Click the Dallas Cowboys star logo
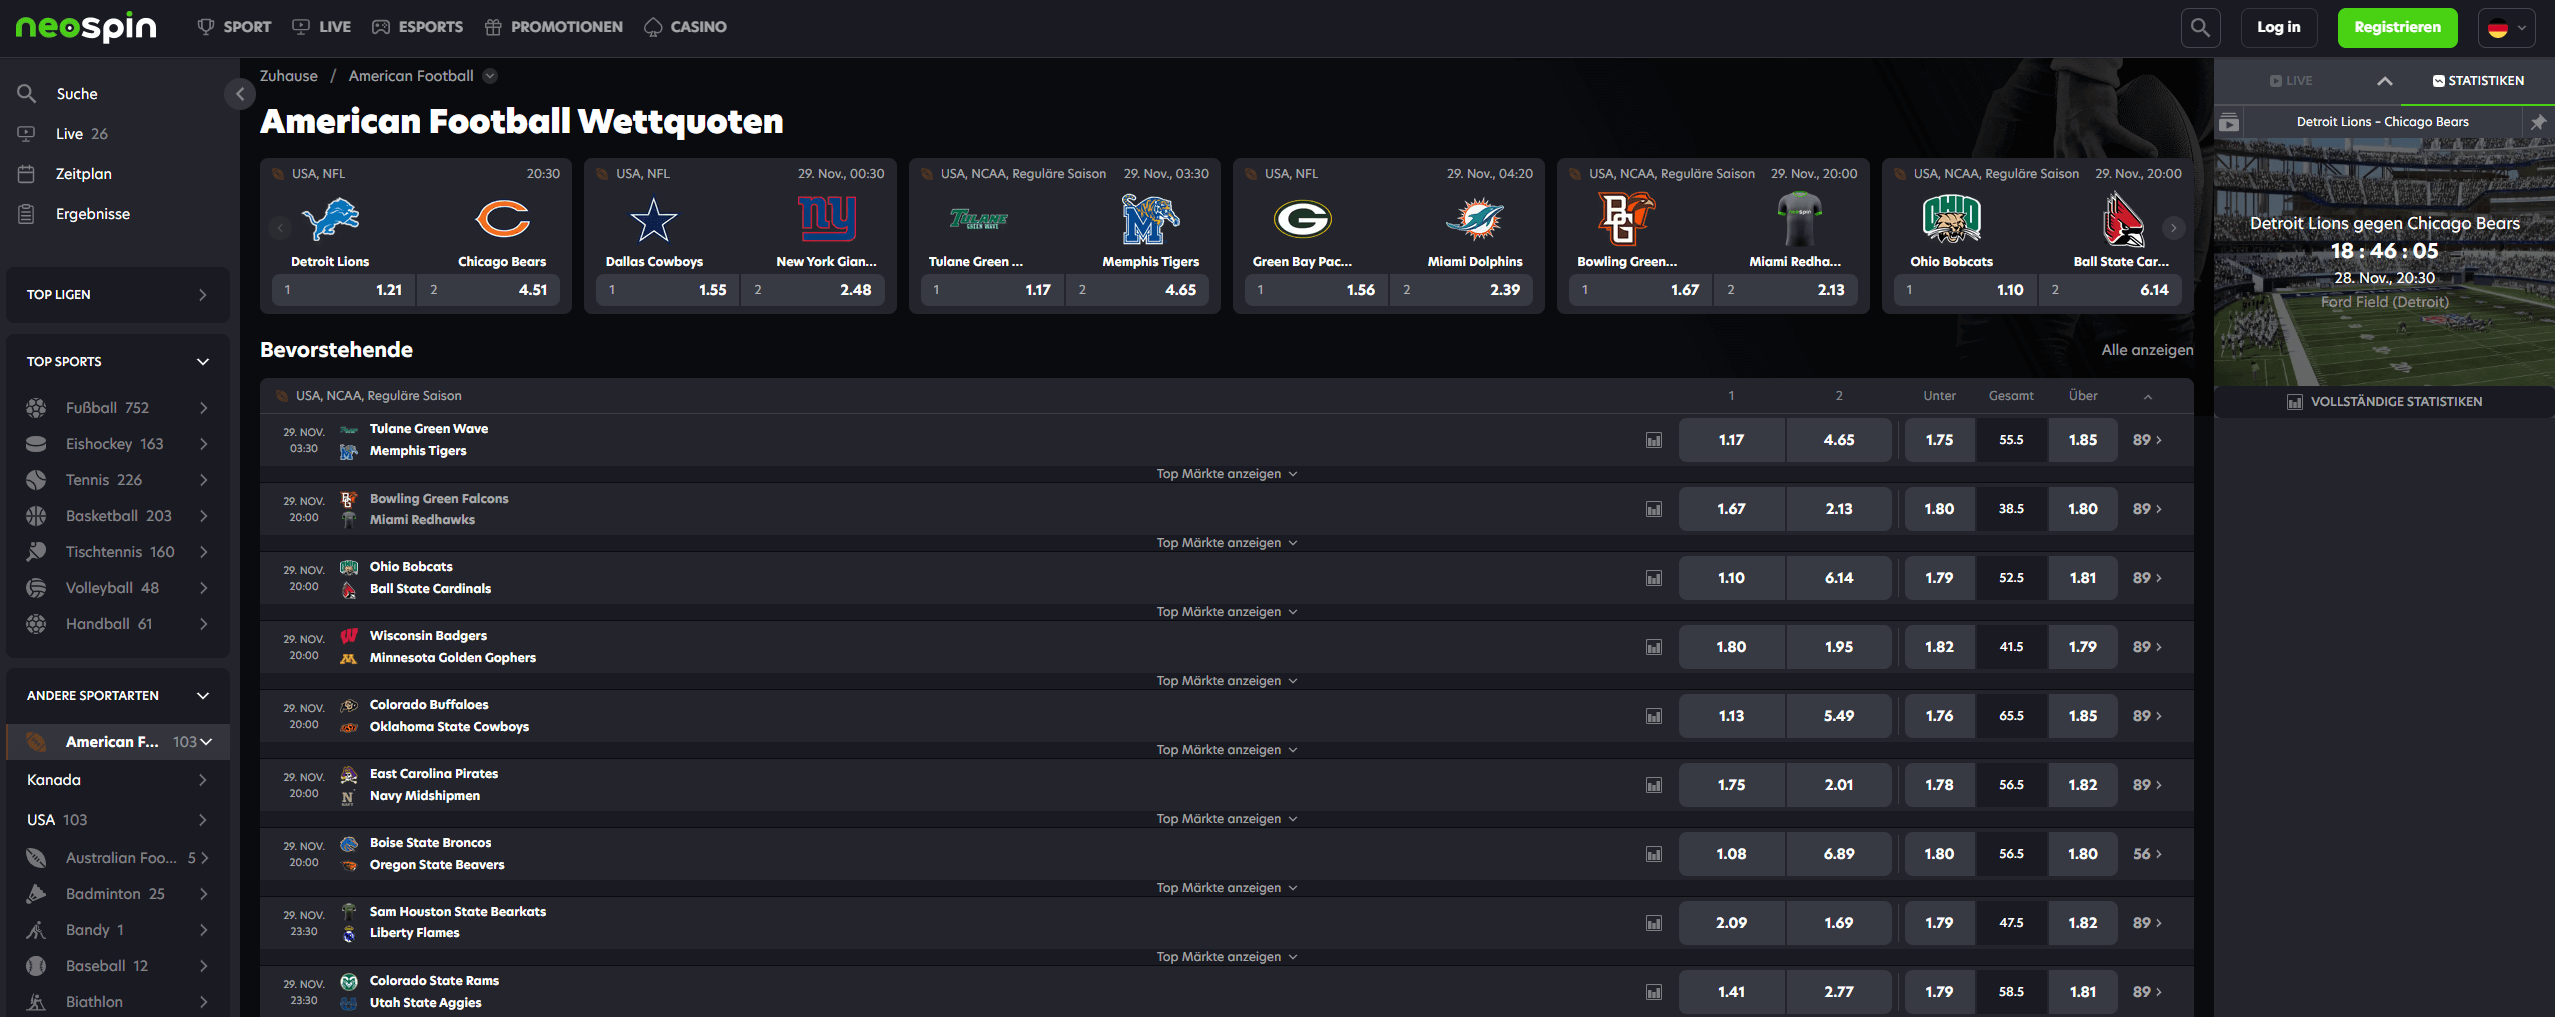The height and width of the screenshot is (1017, 2555). click(x=653, y=219)
